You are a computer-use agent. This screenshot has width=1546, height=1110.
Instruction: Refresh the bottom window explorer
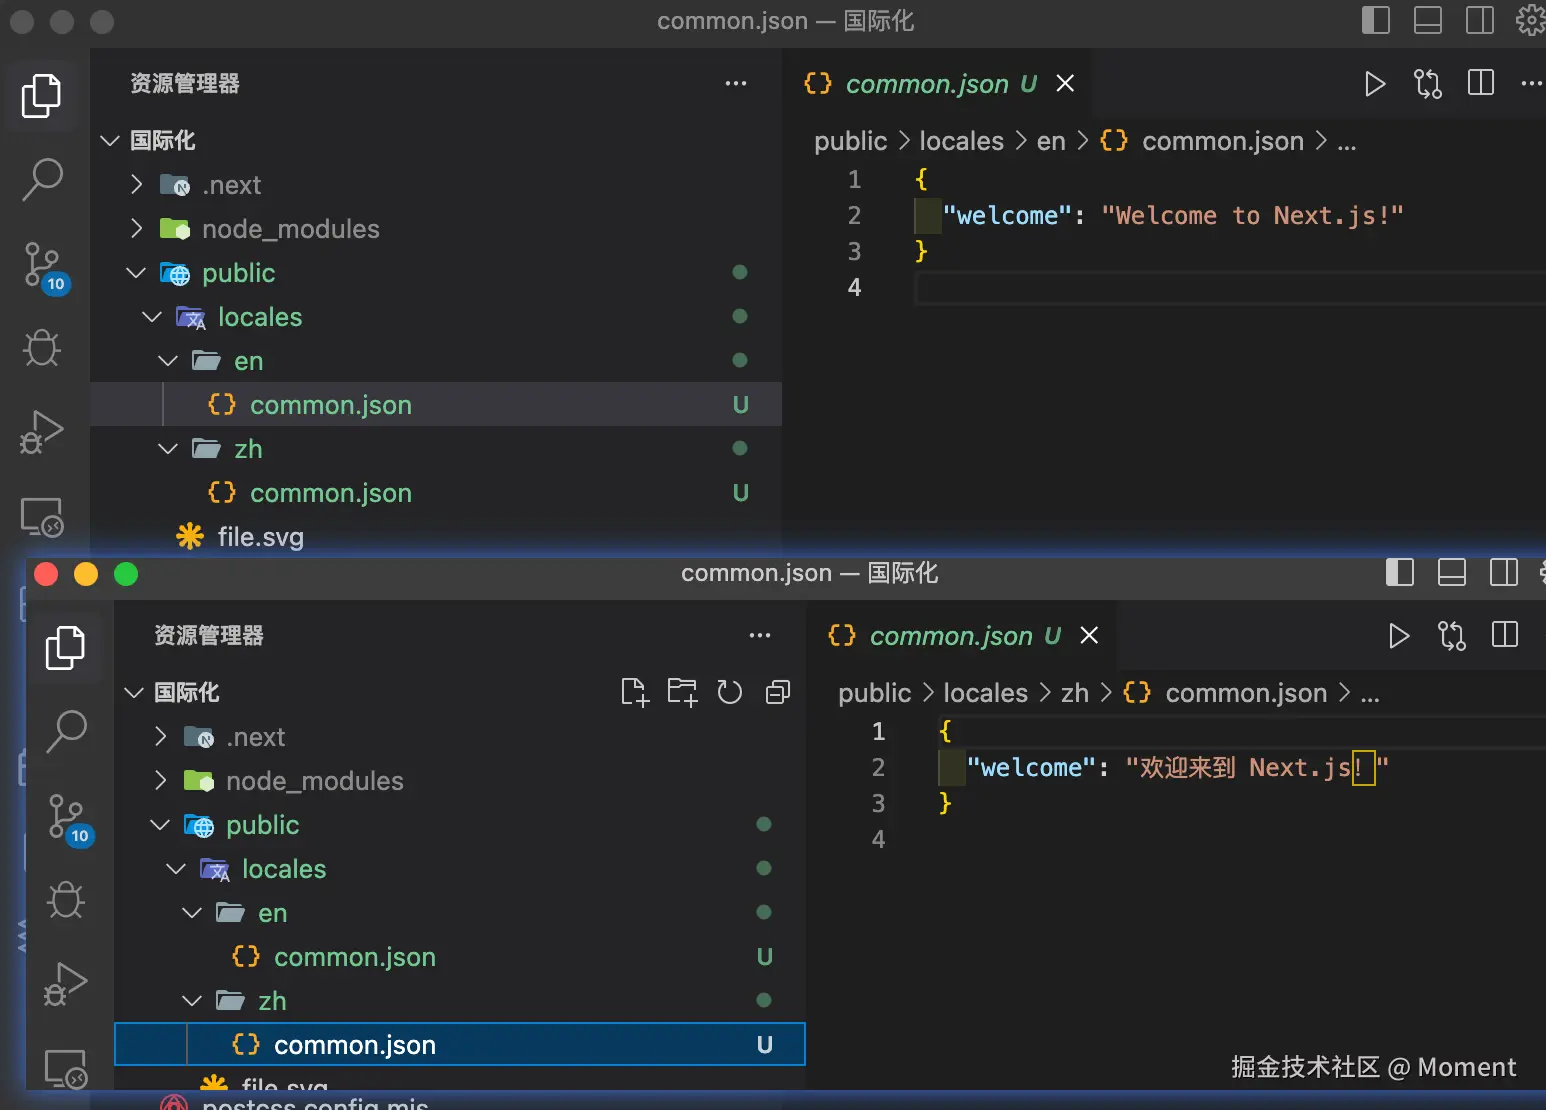pos(730,692)
